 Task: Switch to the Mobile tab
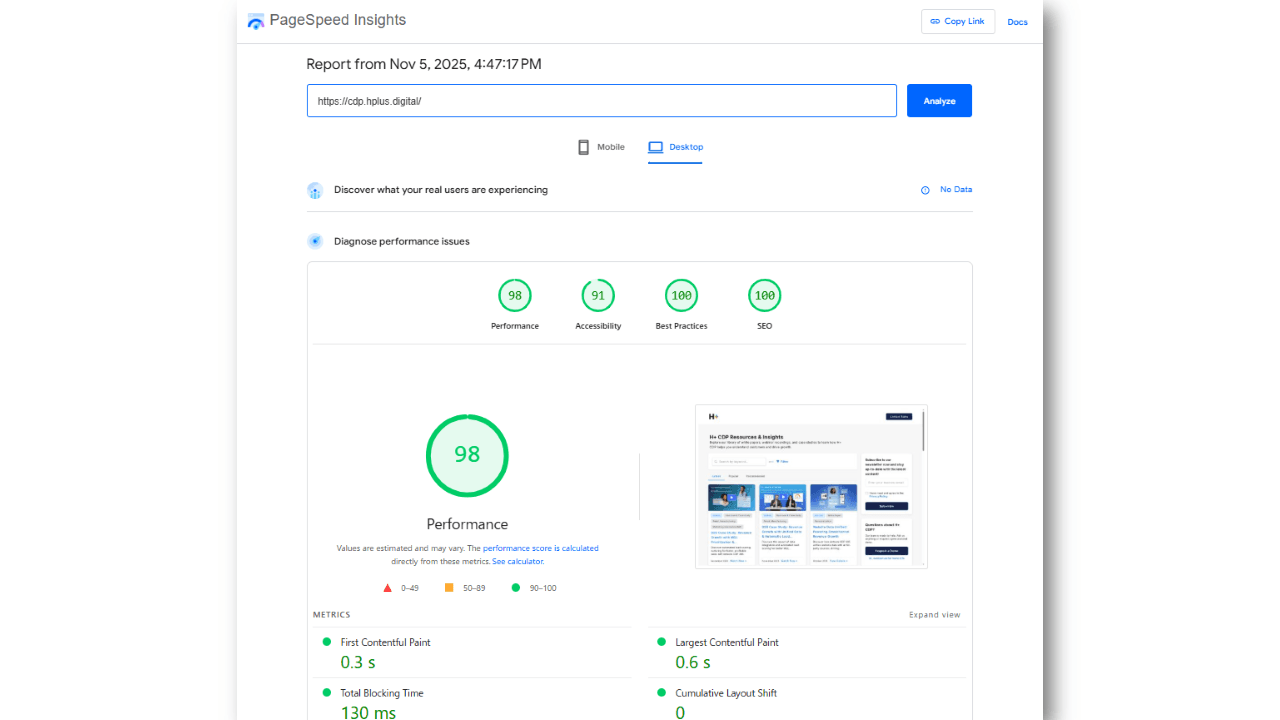click(601, 147)
